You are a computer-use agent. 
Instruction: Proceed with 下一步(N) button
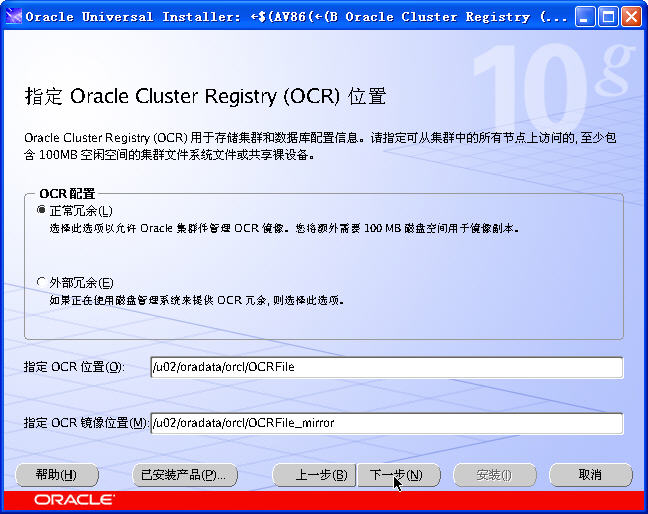coord(398,475)
